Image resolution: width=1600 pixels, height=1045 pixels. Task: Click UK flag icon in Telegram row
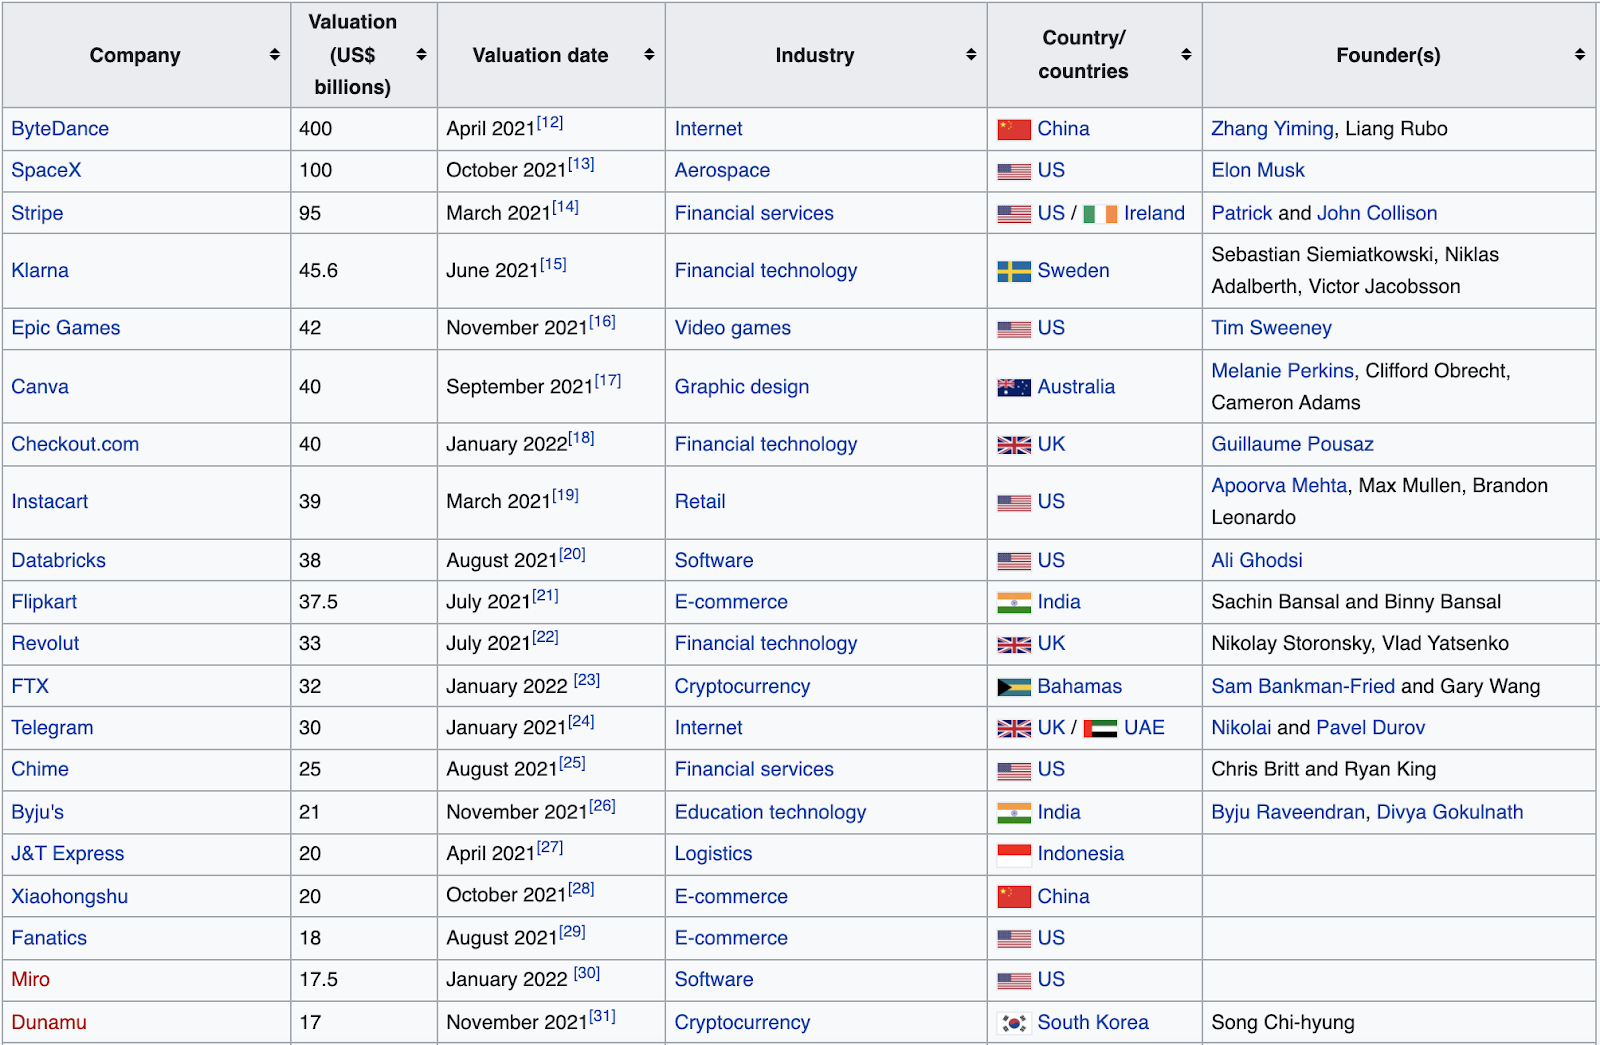pos(1014,729)
